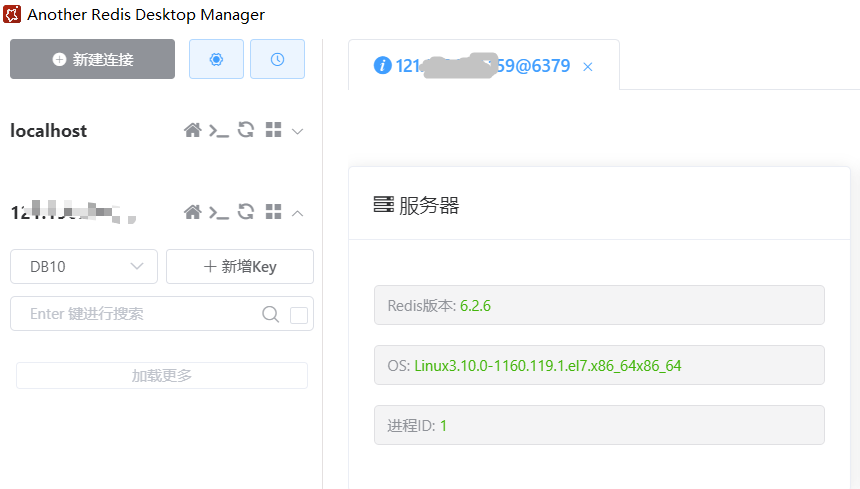Select the localhost connection name
860x489 pixels.
coord(48,130)
